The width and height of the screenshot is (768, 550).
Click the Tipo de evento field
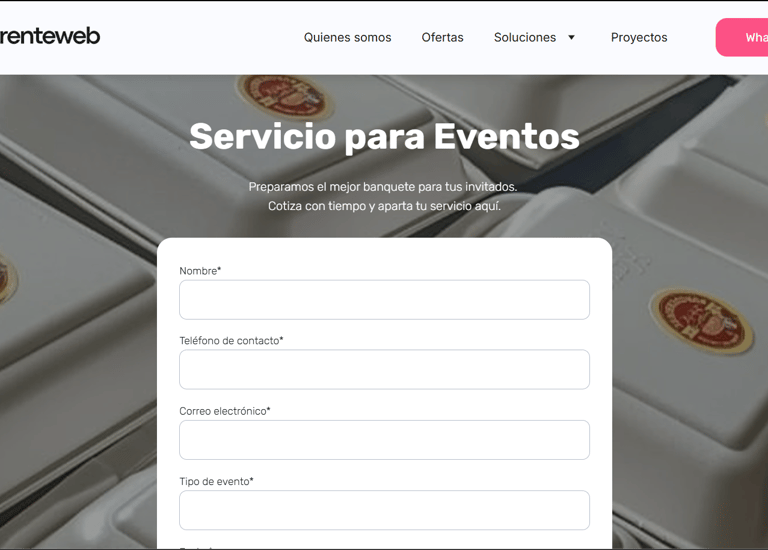click(384, 510)
